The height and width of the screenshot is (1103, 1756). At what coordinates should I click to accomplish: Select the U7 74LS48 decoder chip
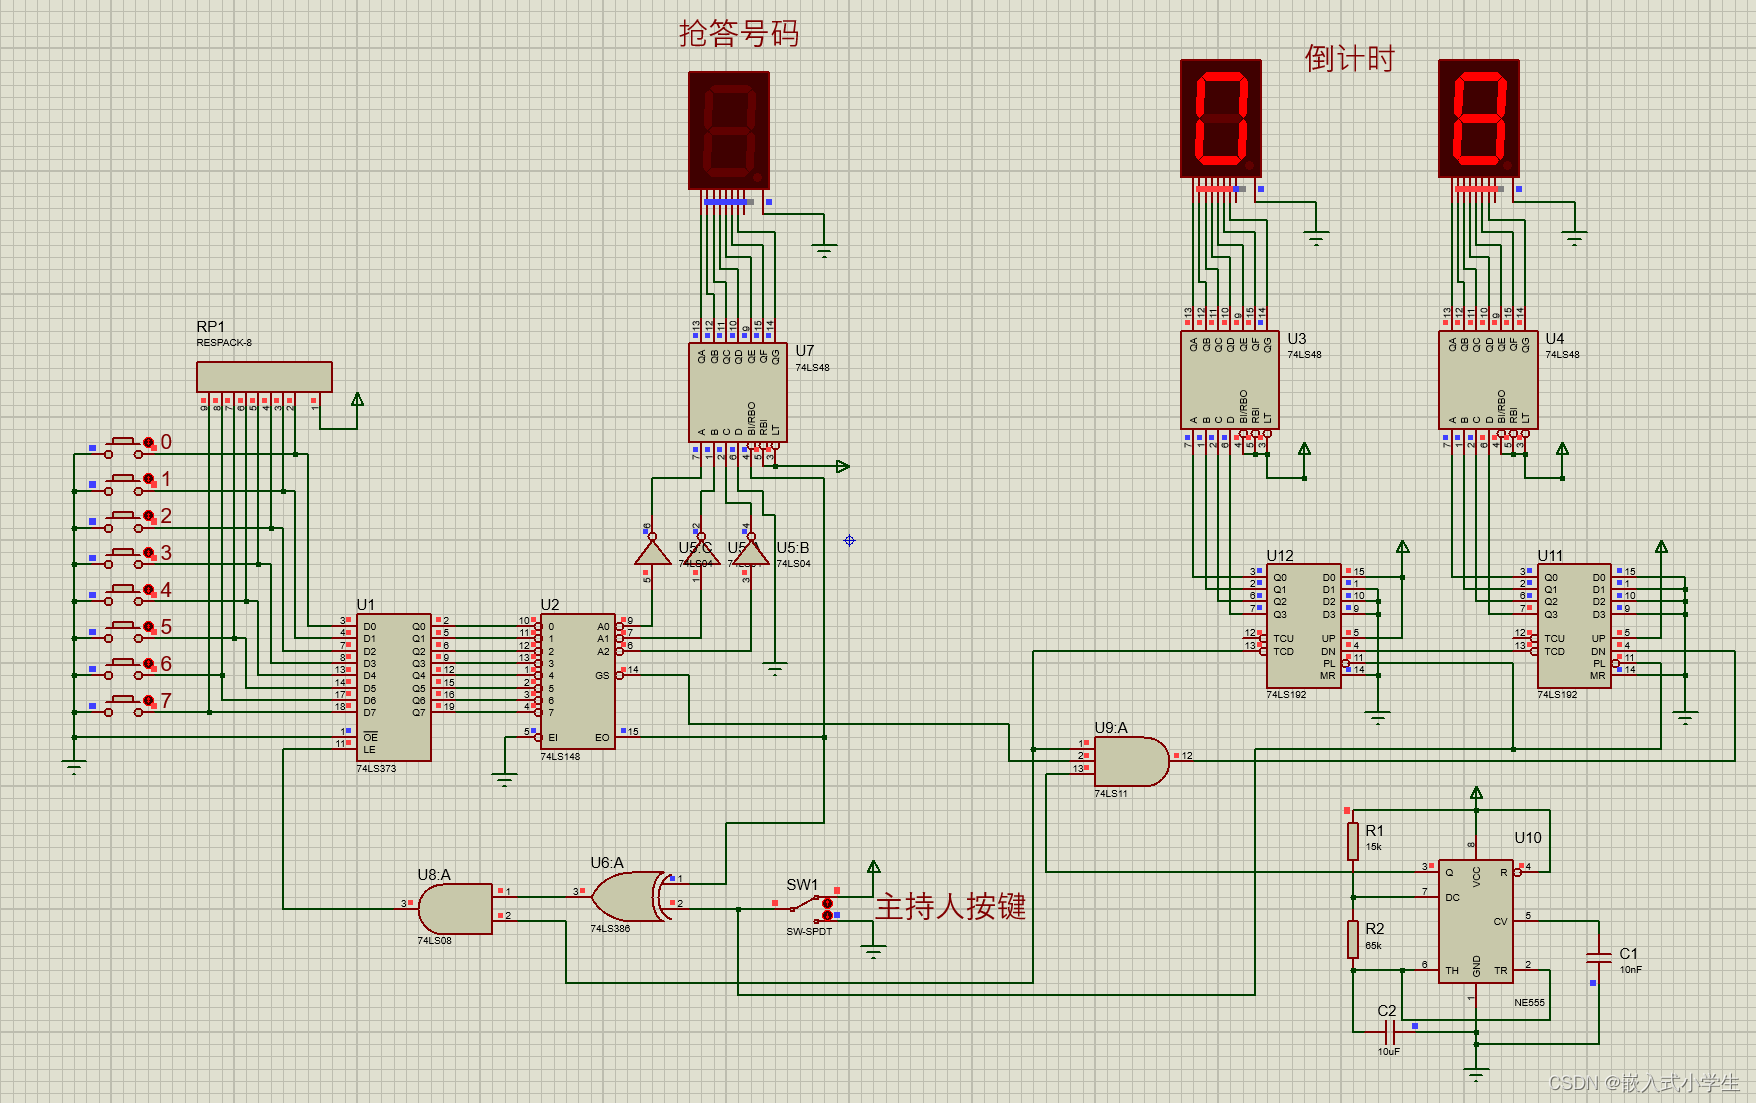(738, 393)
